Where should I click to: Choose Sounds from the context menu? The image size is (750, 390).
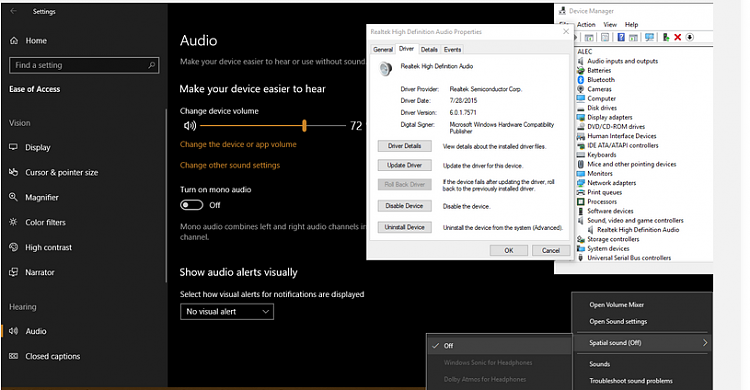click(599, 364)
